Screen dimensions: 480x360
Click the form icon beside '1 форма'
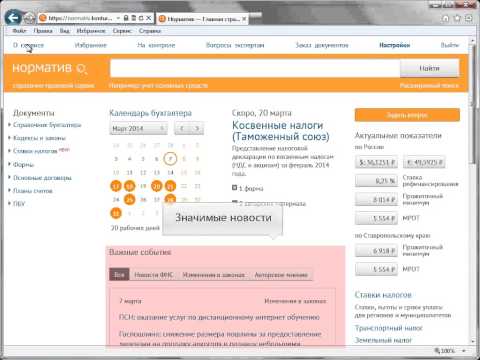pyautogui.click(x=234, y=188)
